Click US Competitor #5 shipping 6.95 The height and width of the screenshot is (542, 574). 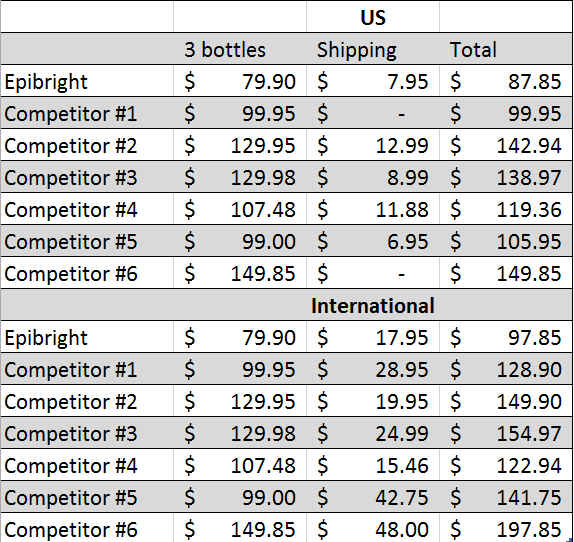click(373, 241)
